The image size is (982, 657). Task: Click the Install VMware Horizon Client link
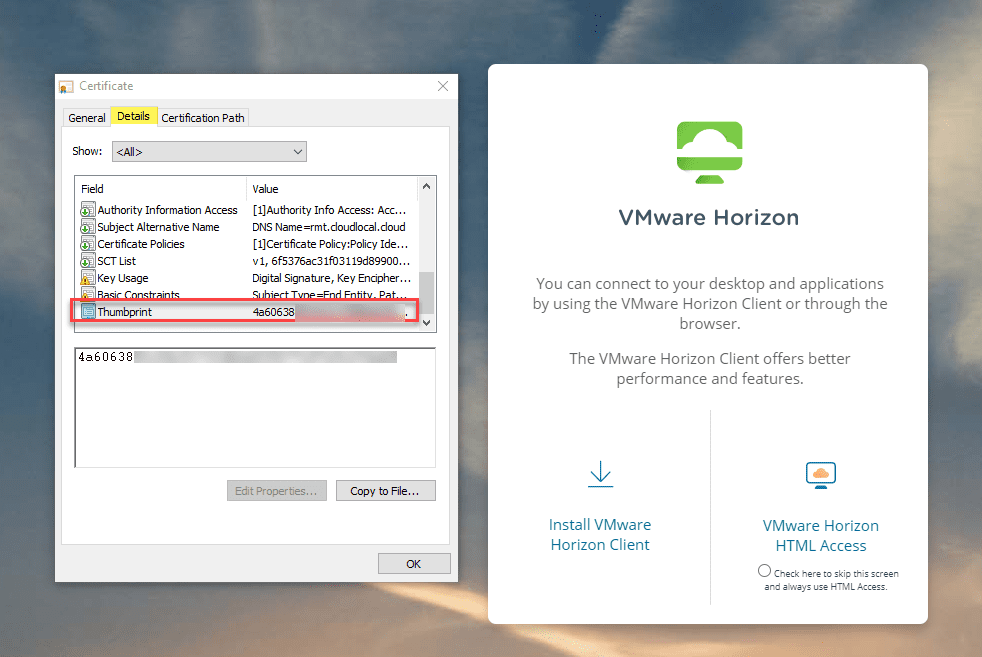click(x=600, y=534)
